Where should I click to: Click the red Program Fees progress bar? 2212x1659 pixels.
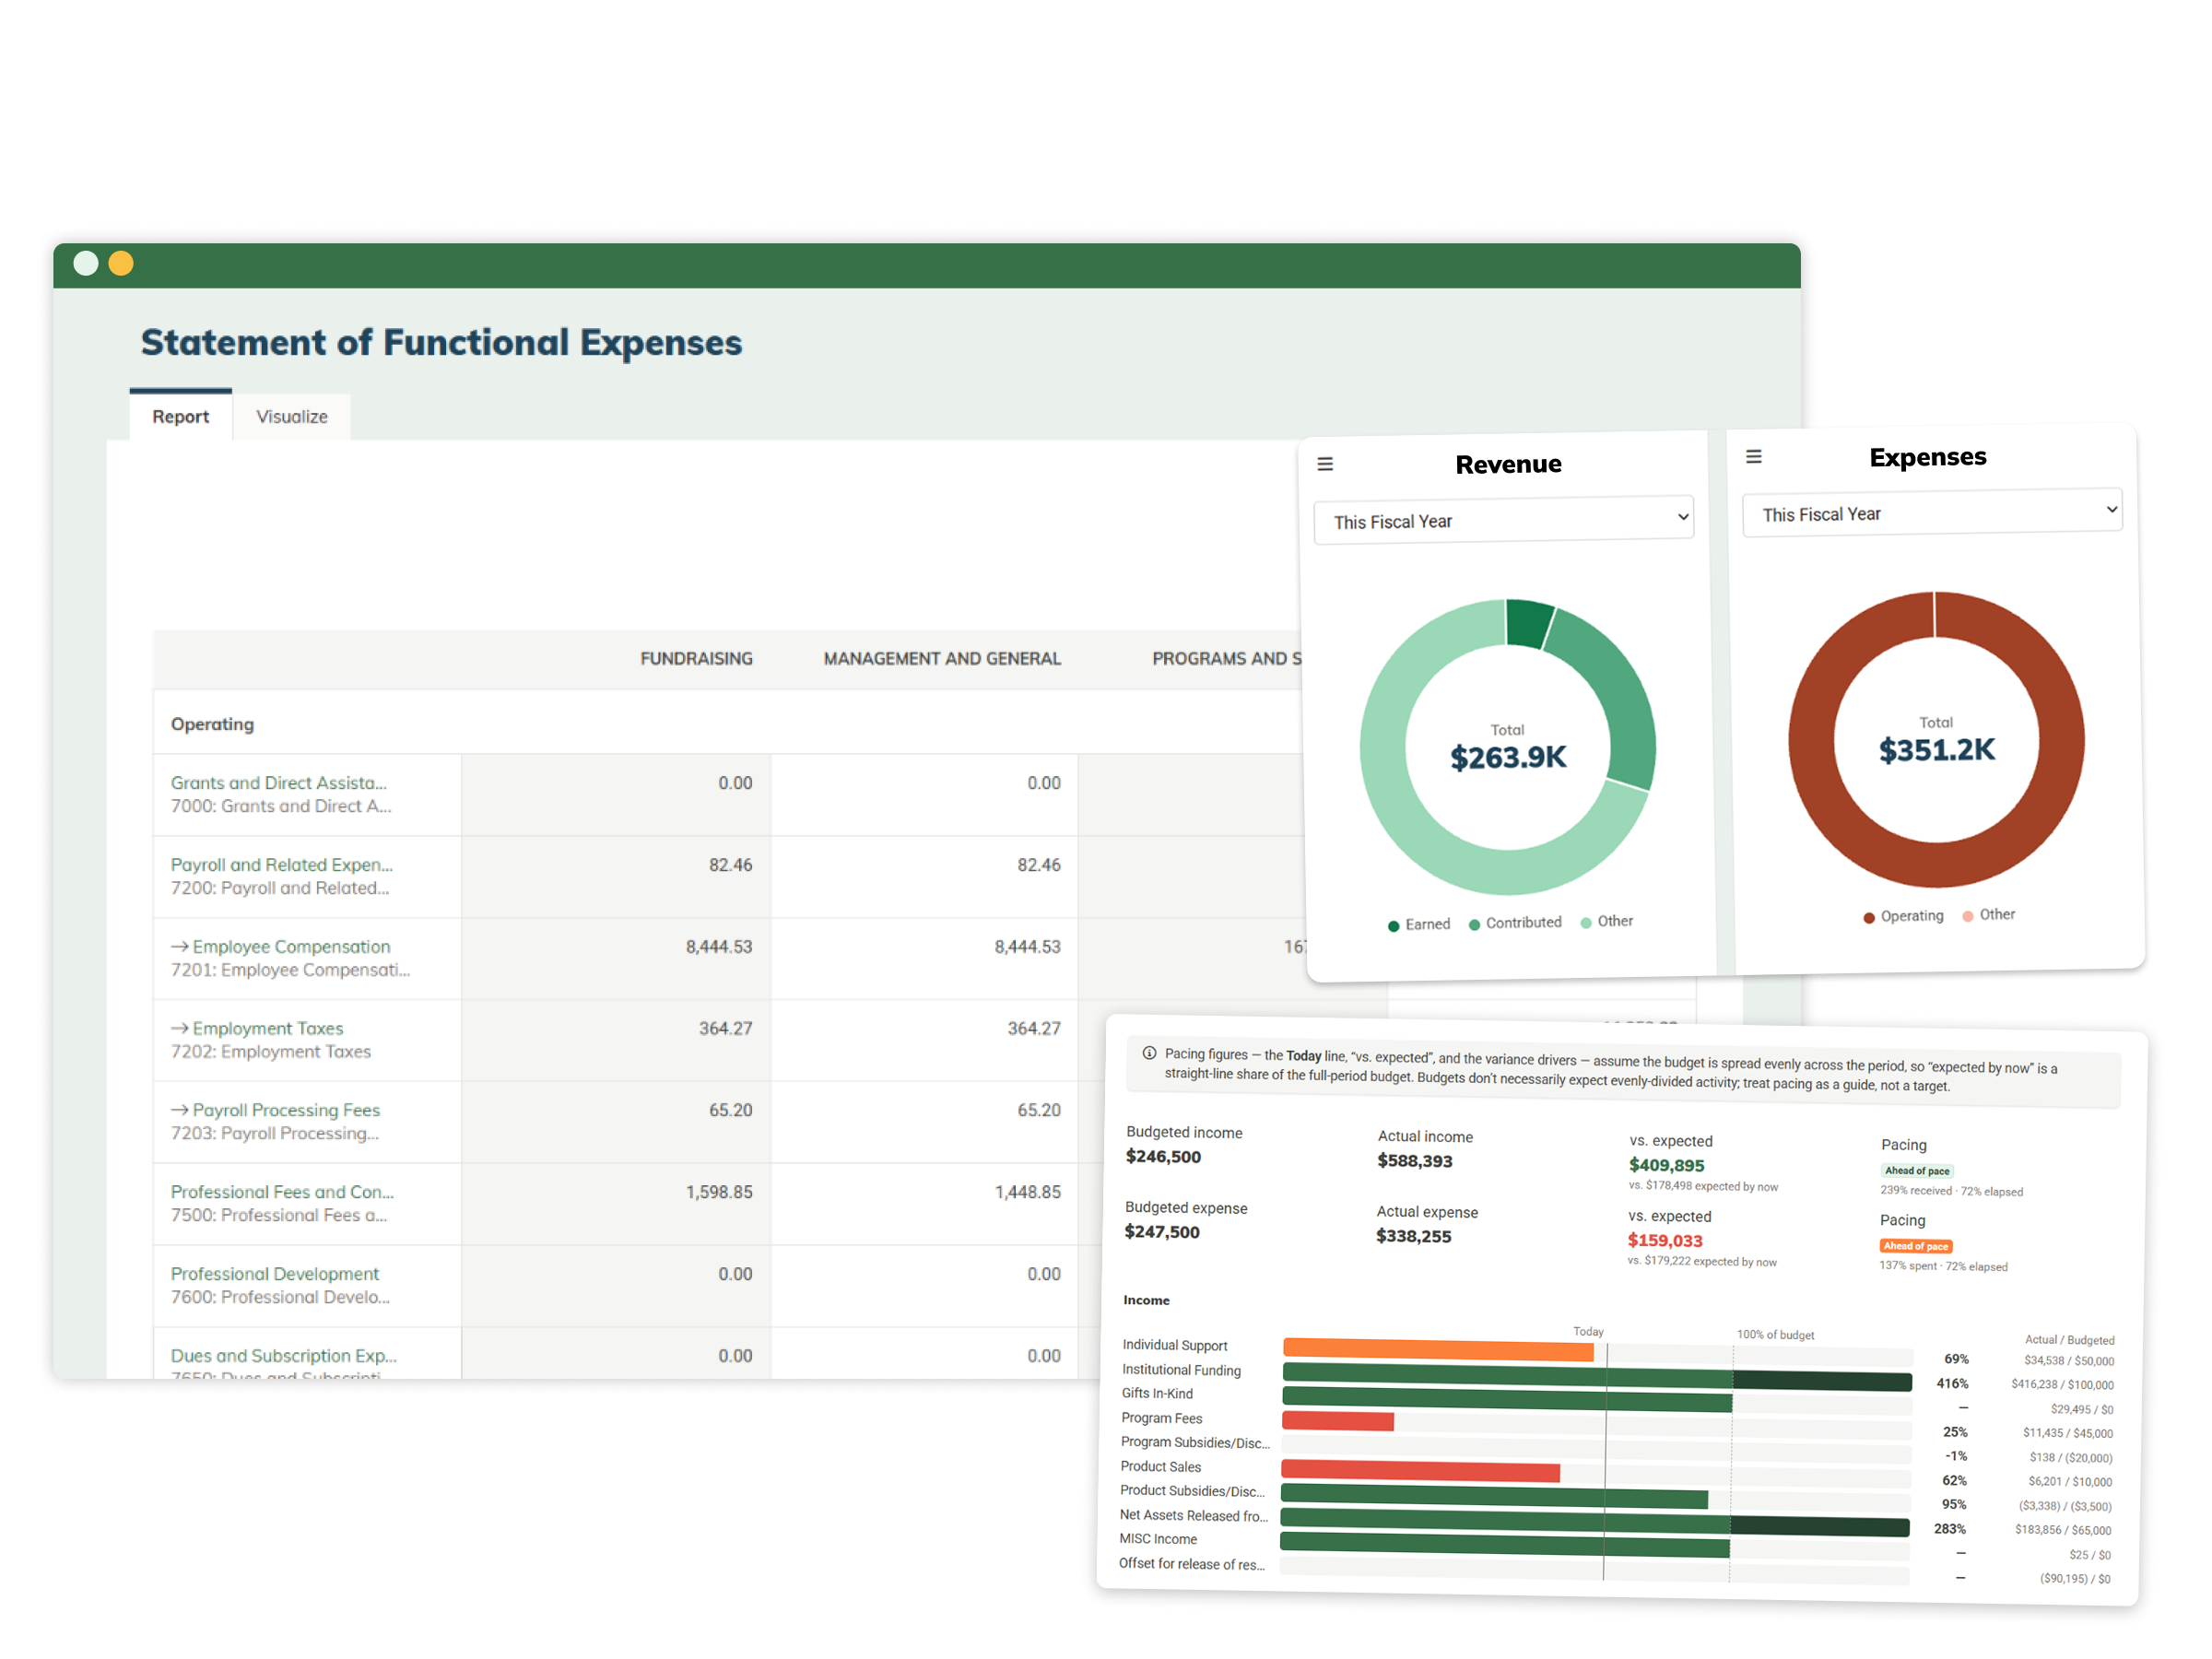(x=1338, y=1421)
